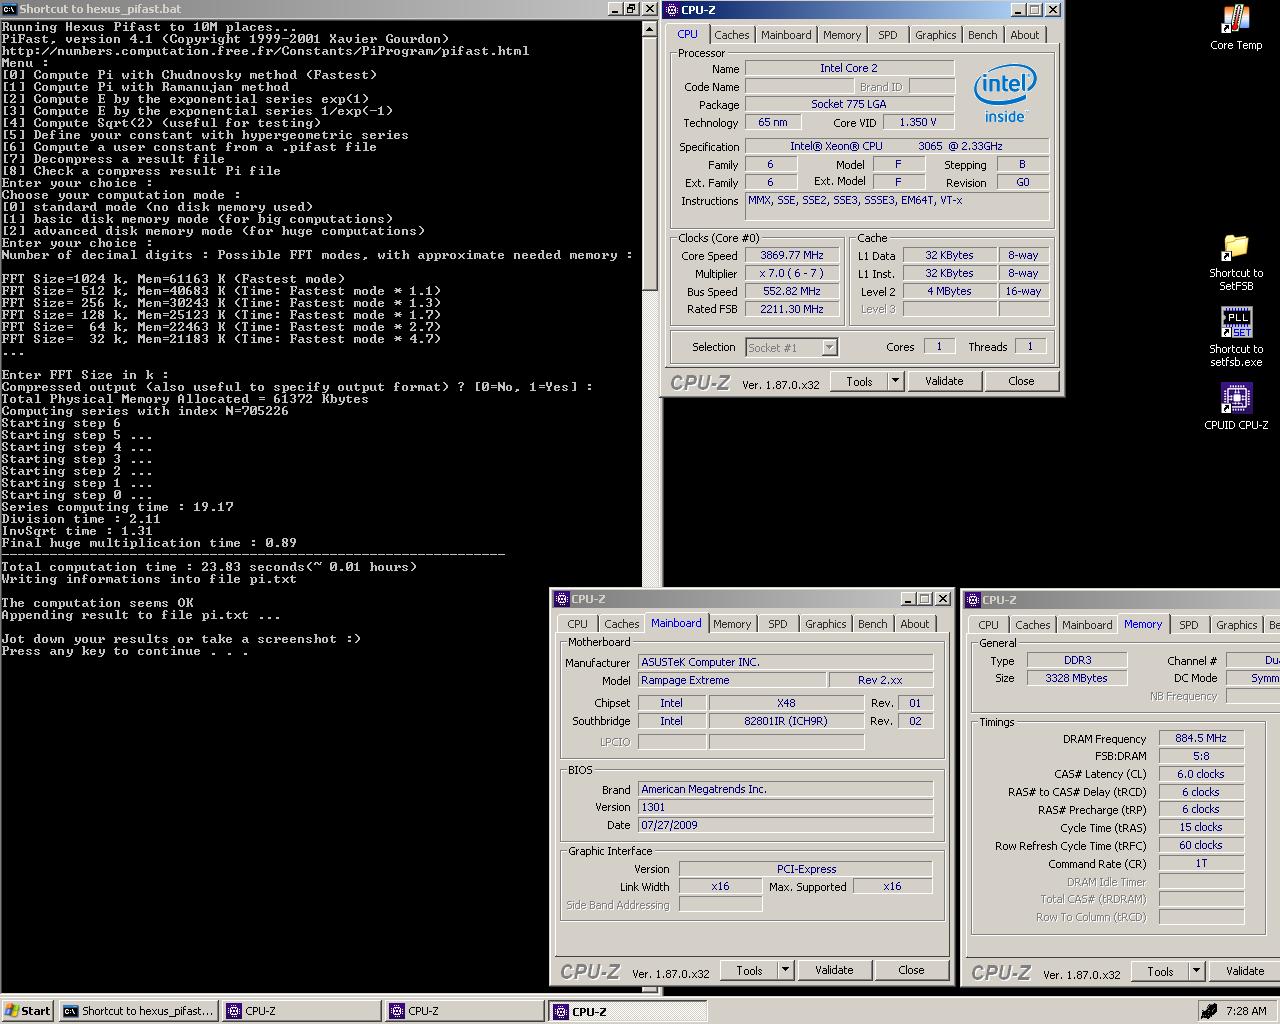The width and height of the screenshot is (1280, 1024).
Task: Select Bench tab in Mainboard CPU-Z window
Action: point(872,624)
